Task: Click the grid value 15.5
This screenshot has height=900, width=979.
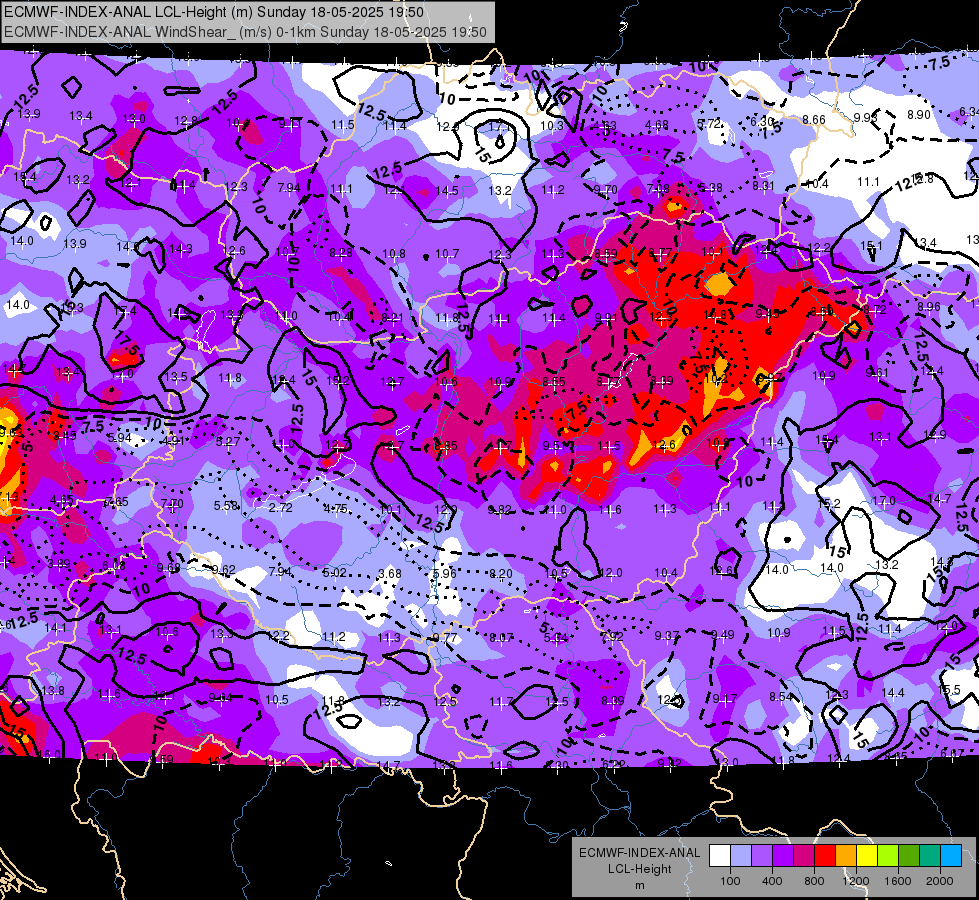Action: click(x=948, y=690)
